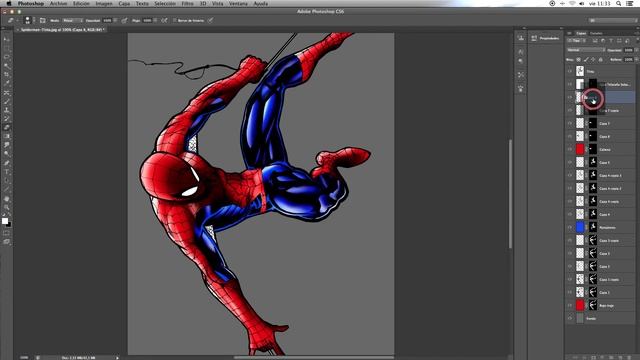Open the brush panel toggle in options bar
Image resolution: width=640 pixels, height=360 pixels.
click(x=42, y=20)
